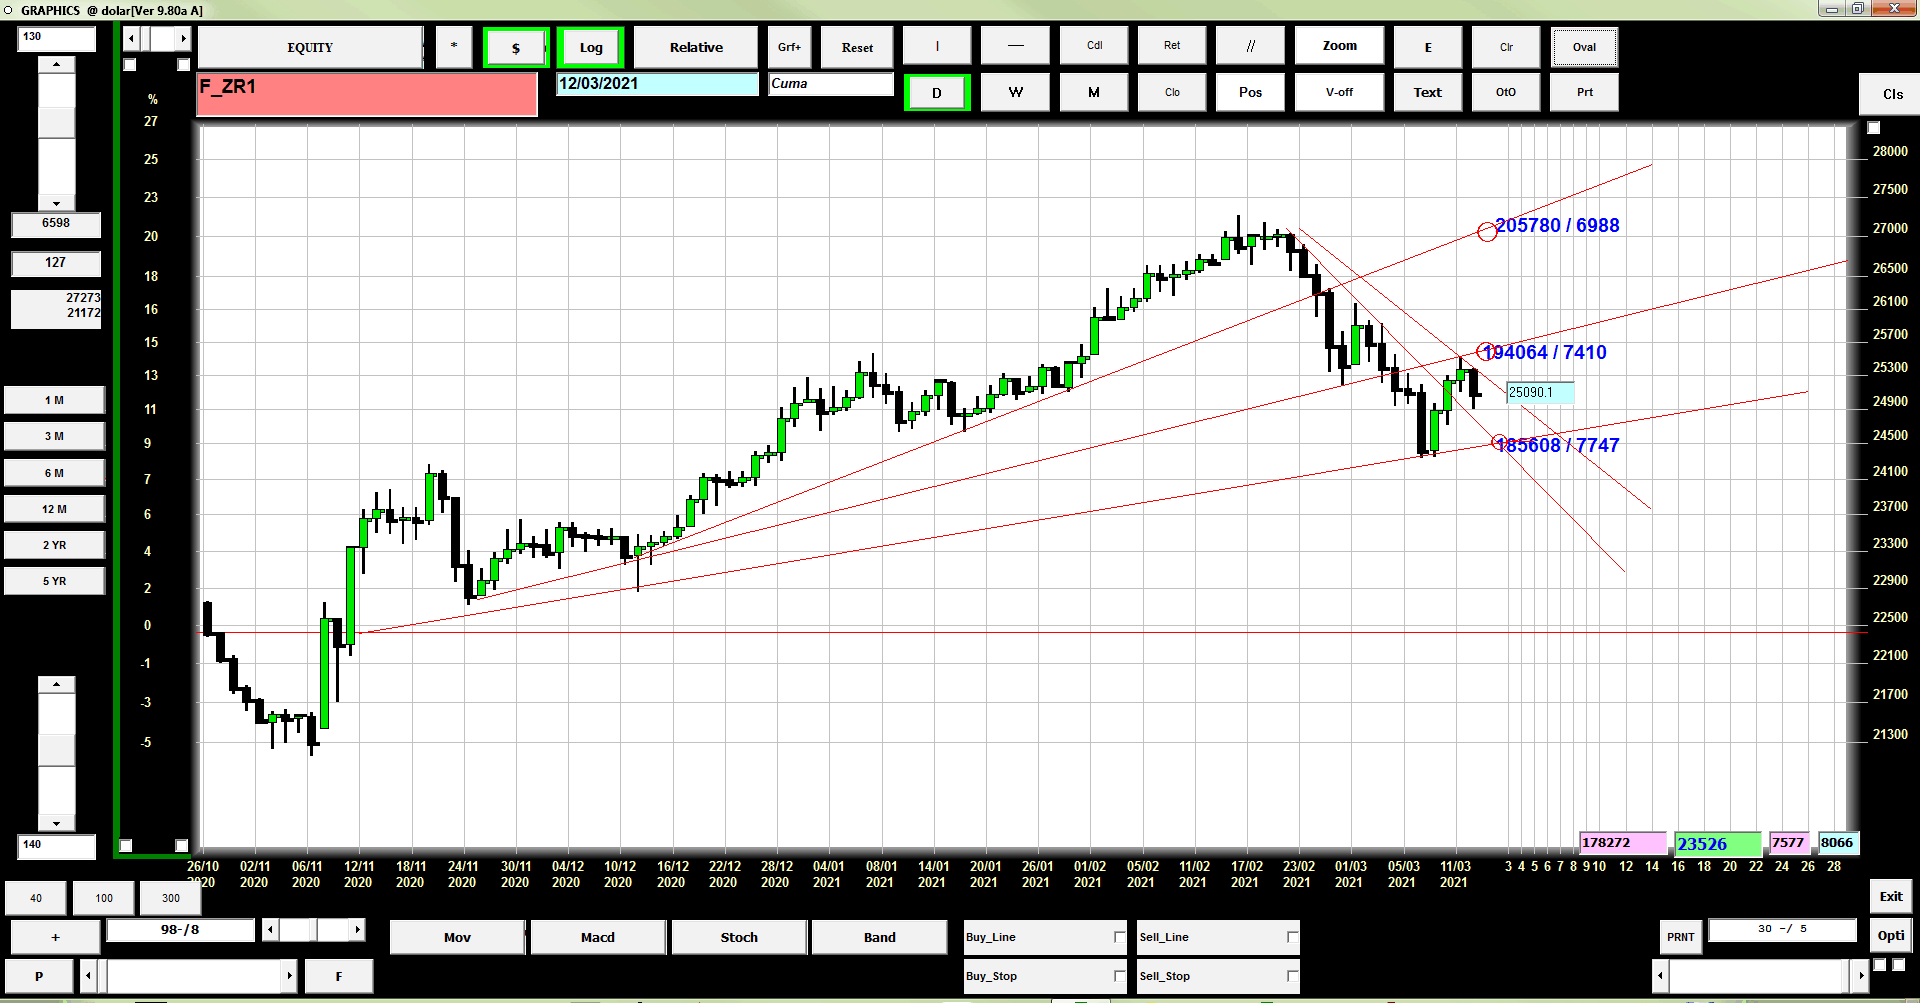Click the Pos button
Image resolution: width=1920 pixels, height=1003 pixels.
1250,92
